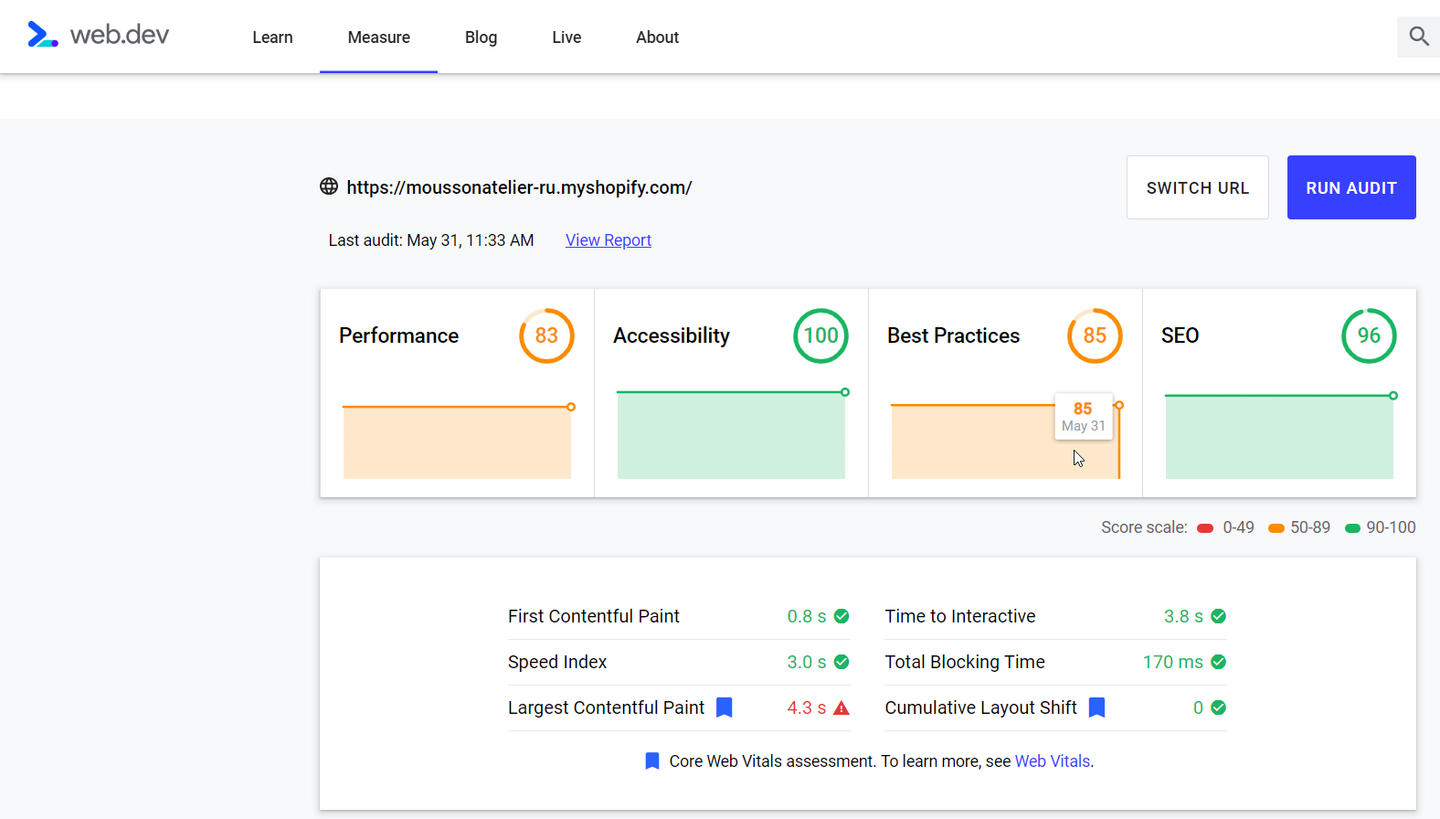The width and height of the screenshot is (1440, 819).
Task: Click the red warning triangle beside 4.3 s
Action: coord(842,708)
